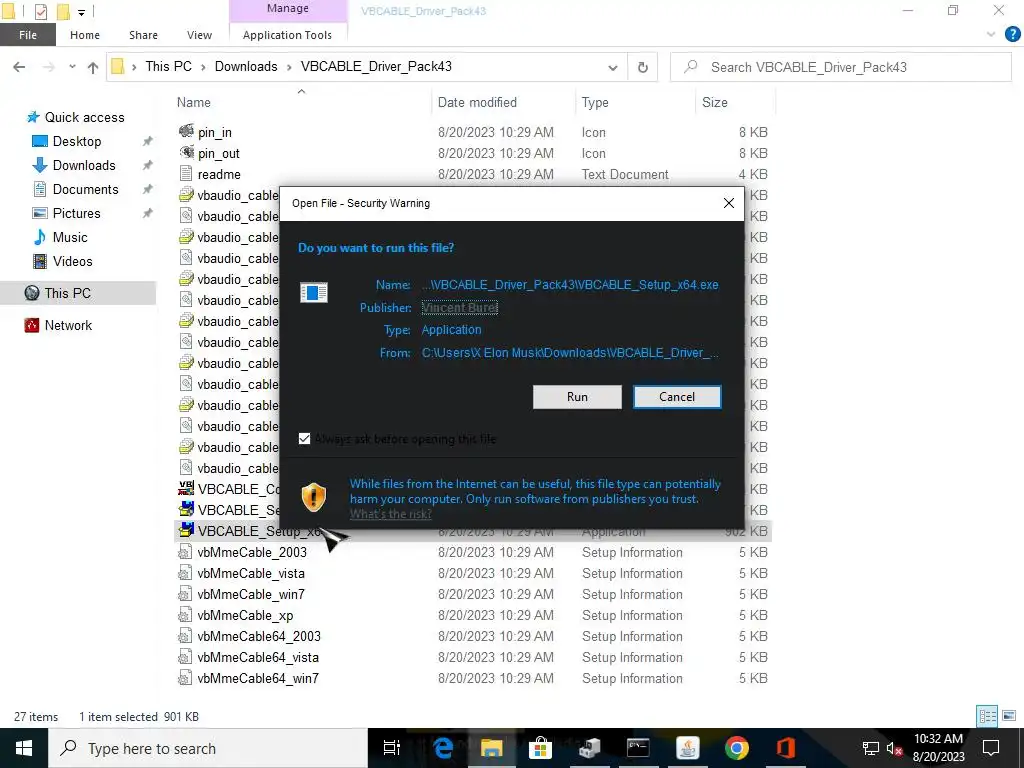Click the Search VBCABLE_Driver_Pack43 field
Viewport: 1024px width, 768px height.
840,67
